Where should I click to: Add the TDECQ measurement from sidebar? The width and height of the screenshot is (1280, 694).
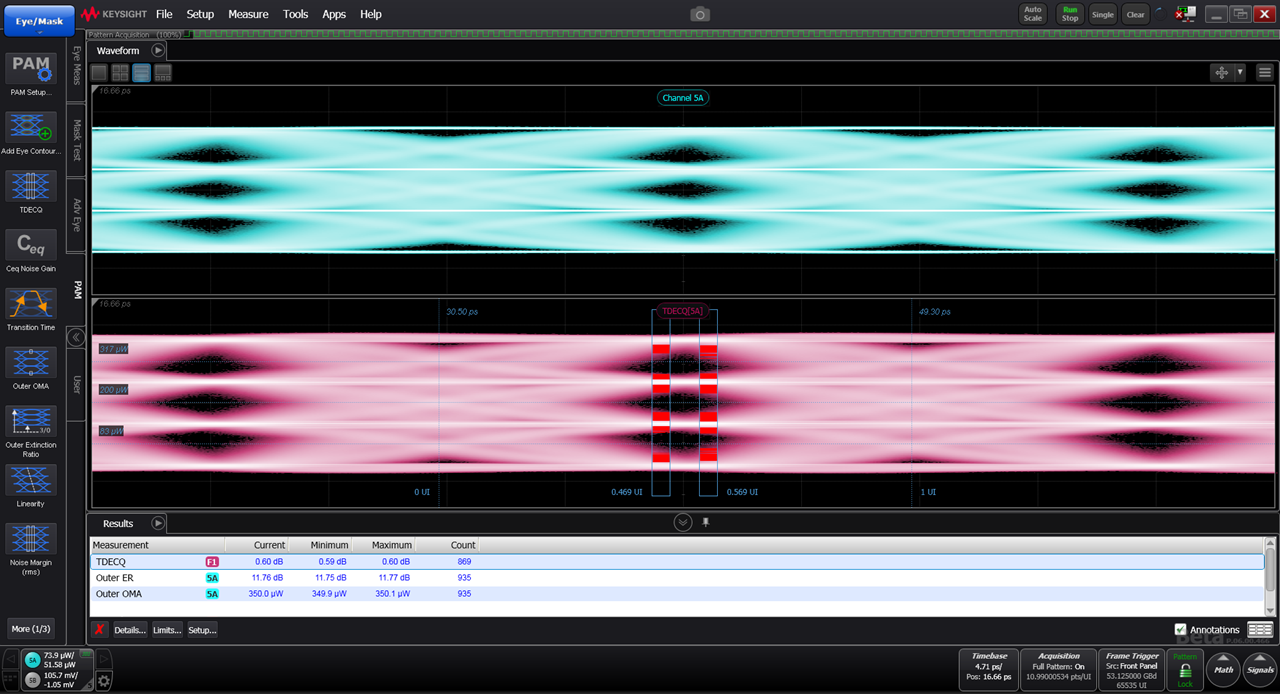pos(31,187)
